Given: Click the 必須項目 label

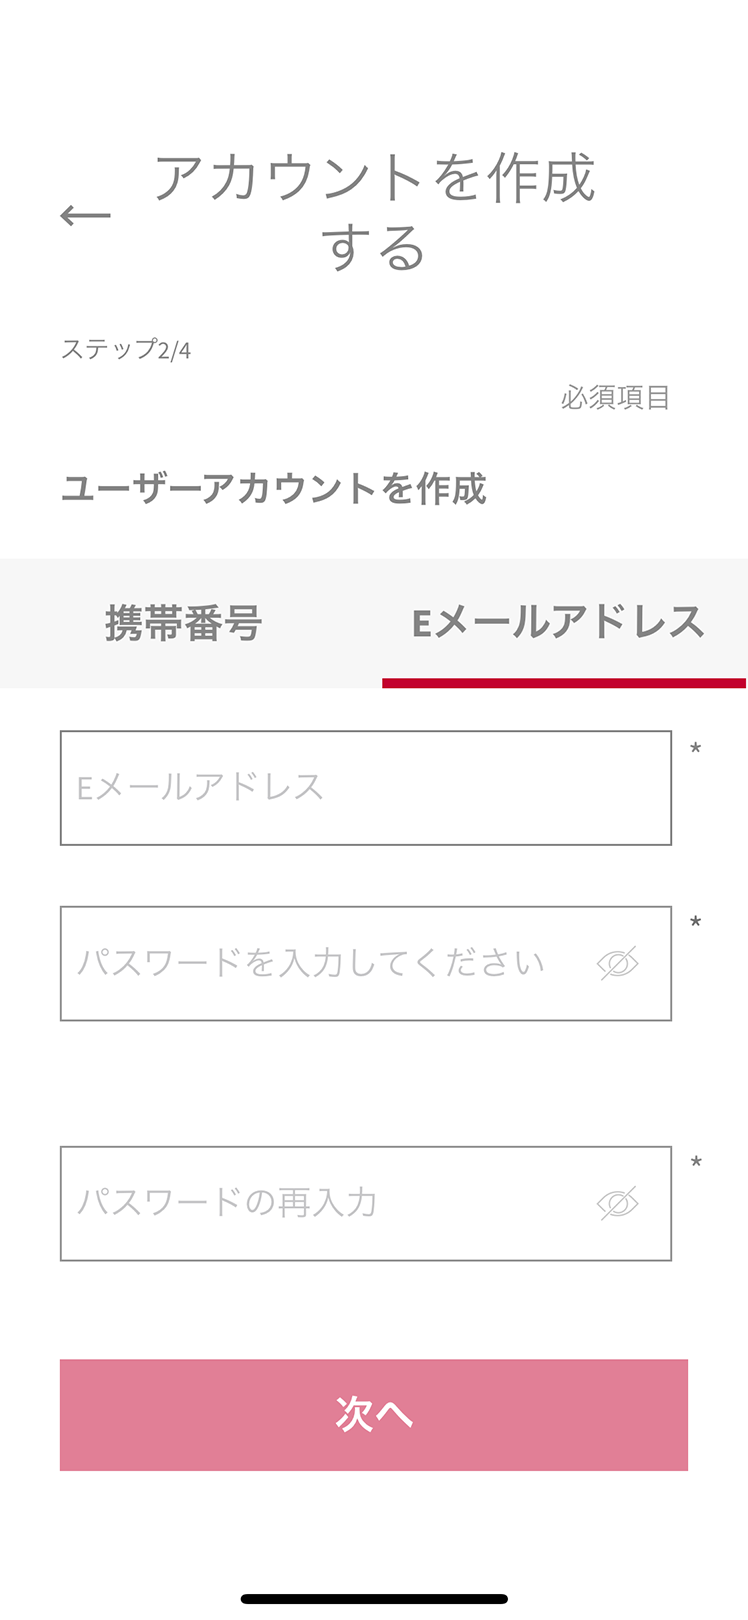Looking at the screenshot, I should (615, 398).
